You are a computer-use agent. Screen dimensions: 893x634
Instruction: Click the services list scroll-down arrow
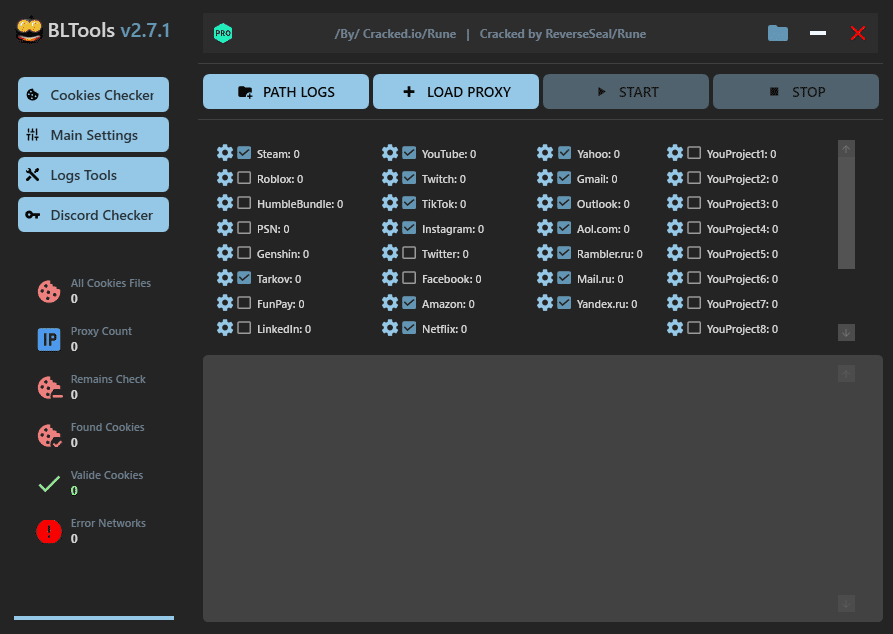tap(847, 333)
